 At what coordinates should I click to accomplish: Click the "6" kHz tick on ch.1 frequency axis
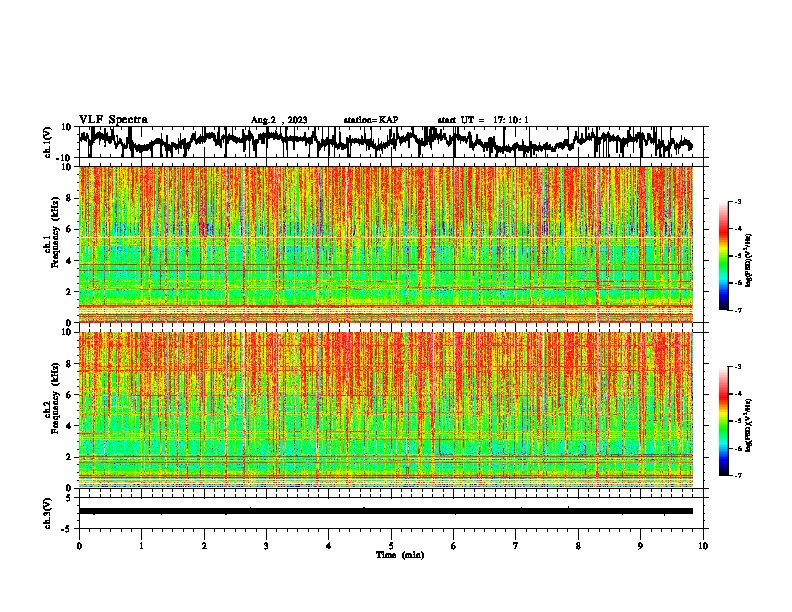71,230
